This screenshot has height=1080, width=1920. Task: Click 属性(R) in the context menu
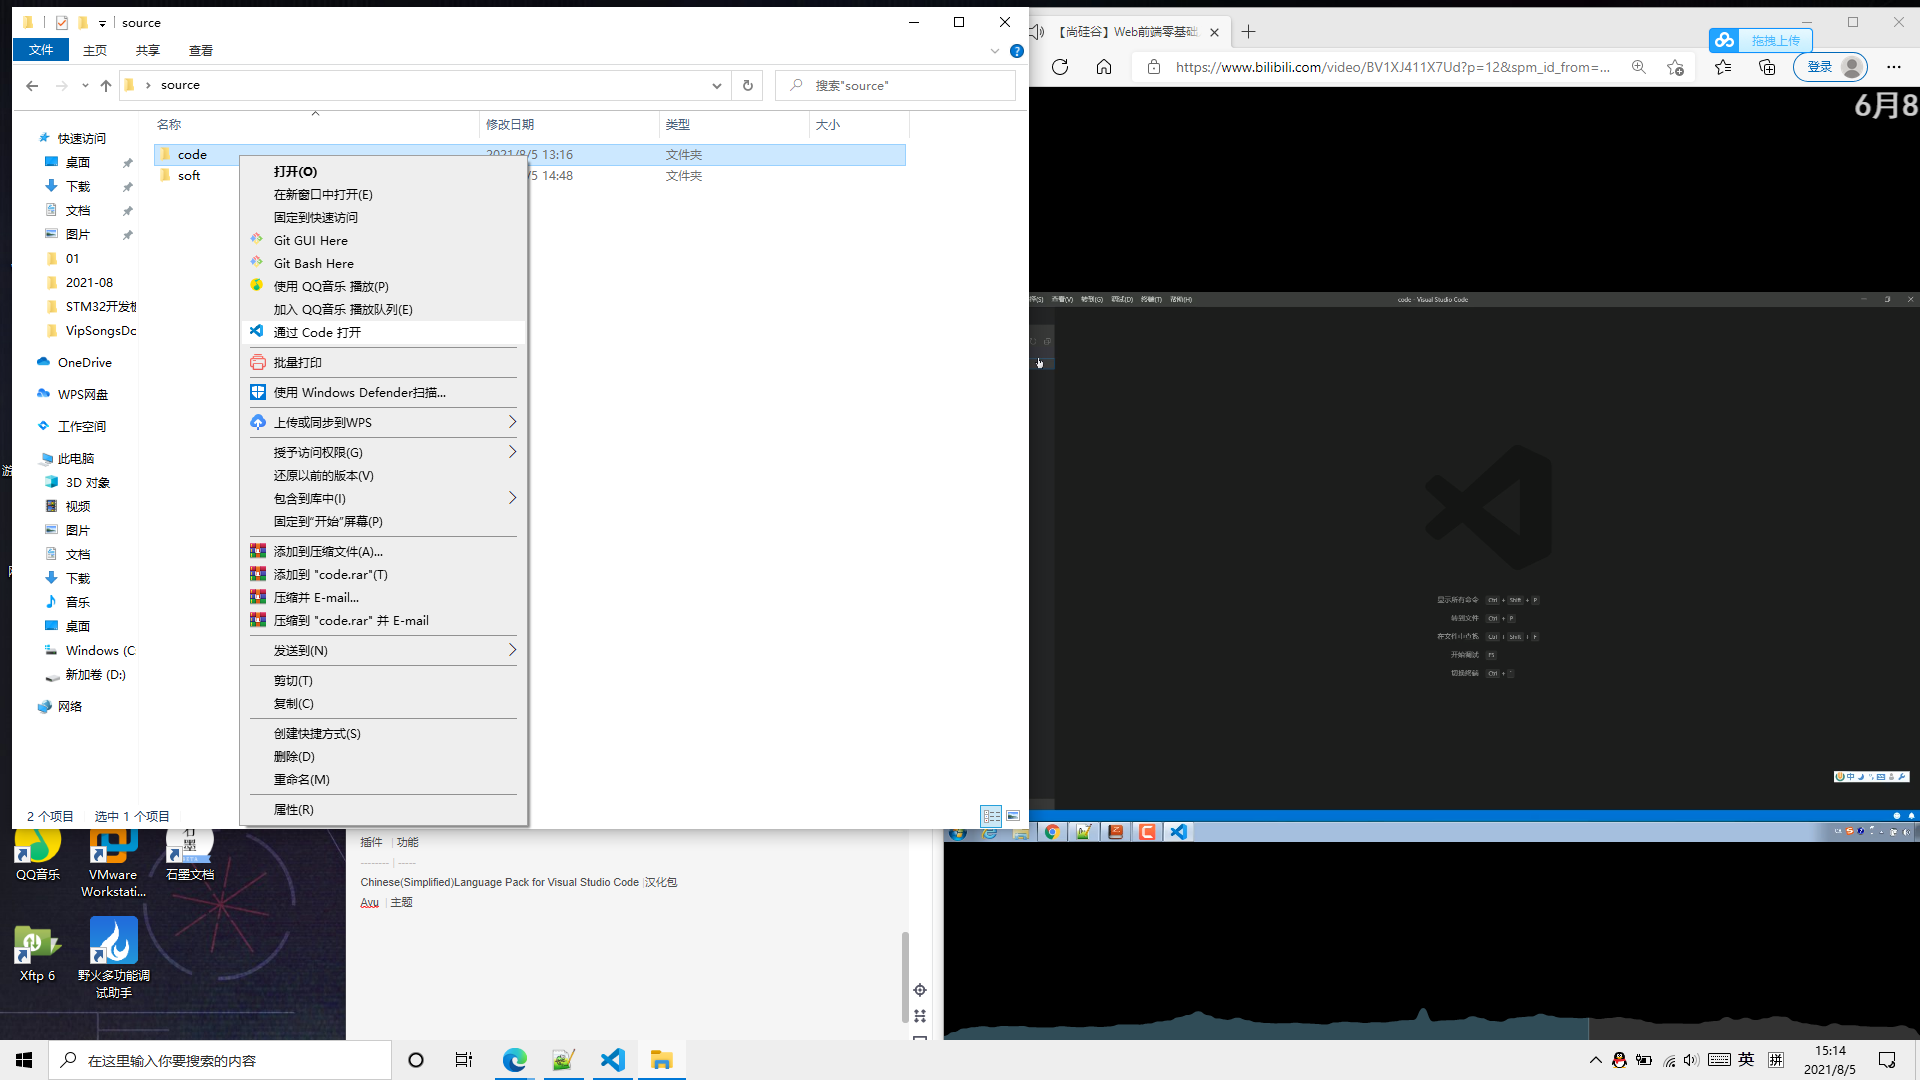pyautogui.click(x=384, y=809)
